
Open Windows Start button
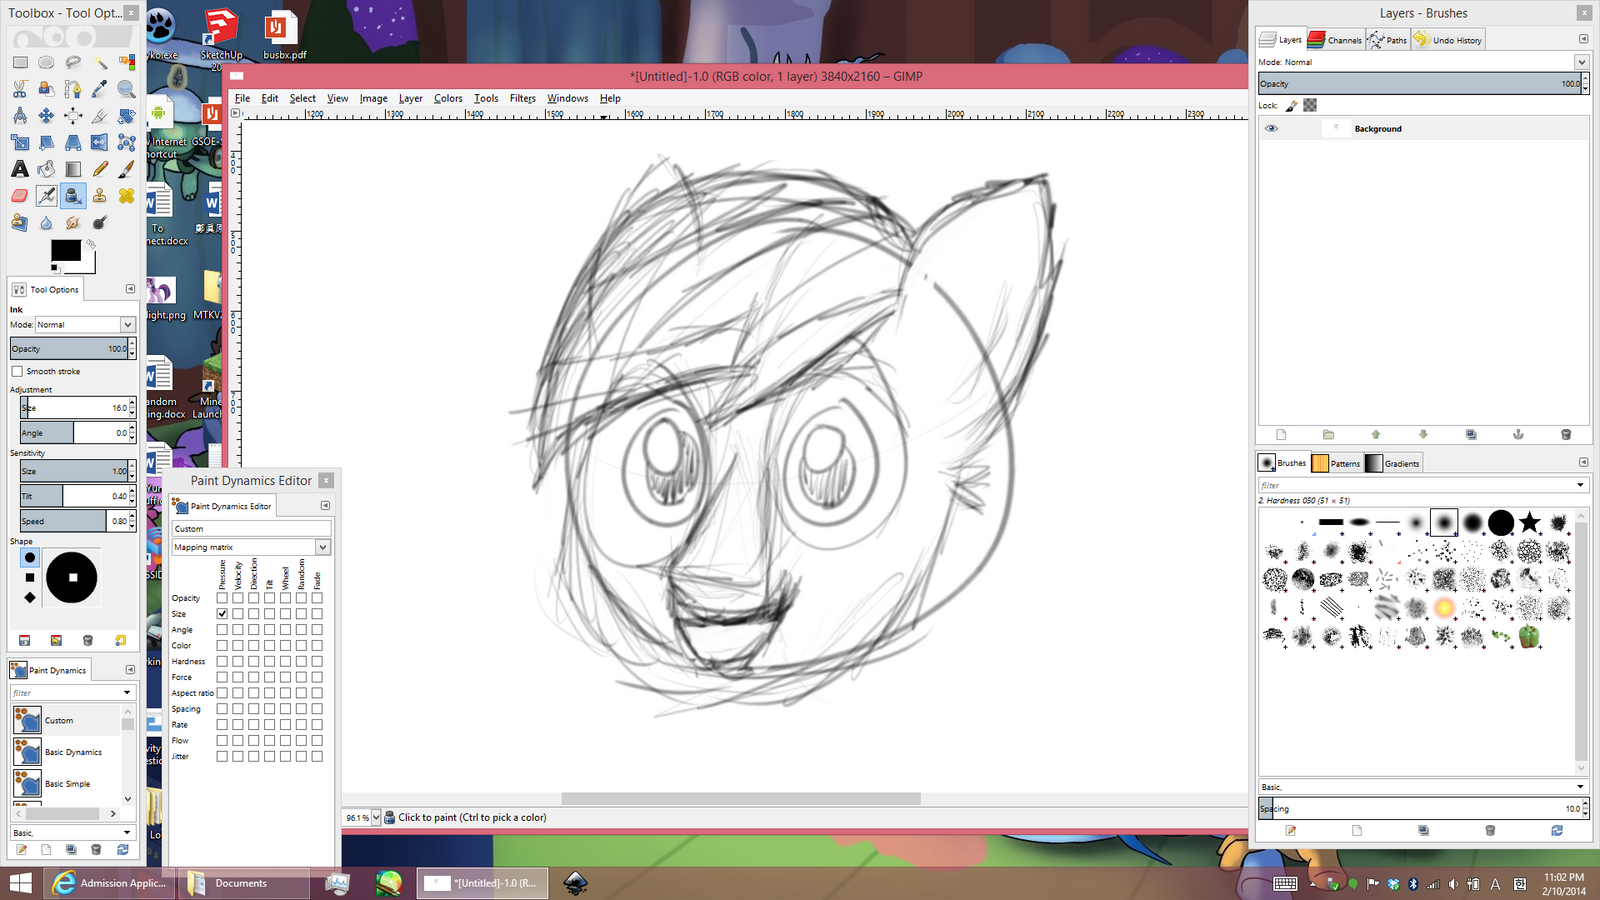20,883
